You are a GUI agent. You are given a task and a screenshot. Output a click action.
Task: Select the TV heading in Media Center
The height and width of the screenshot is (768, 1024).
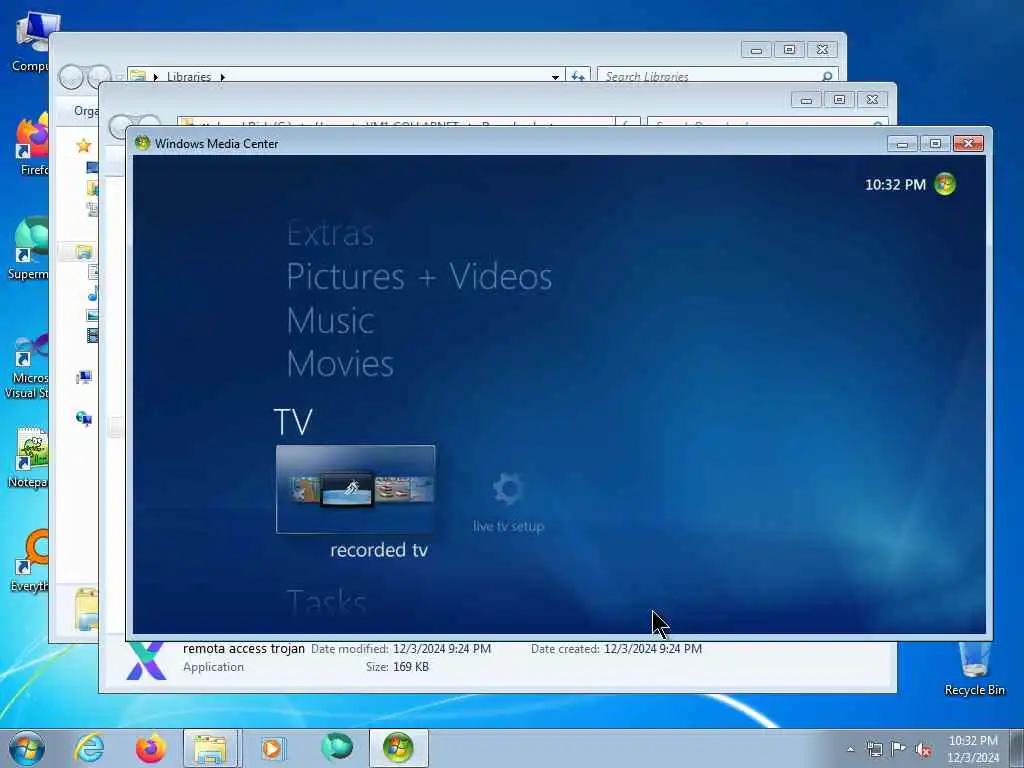293,422
